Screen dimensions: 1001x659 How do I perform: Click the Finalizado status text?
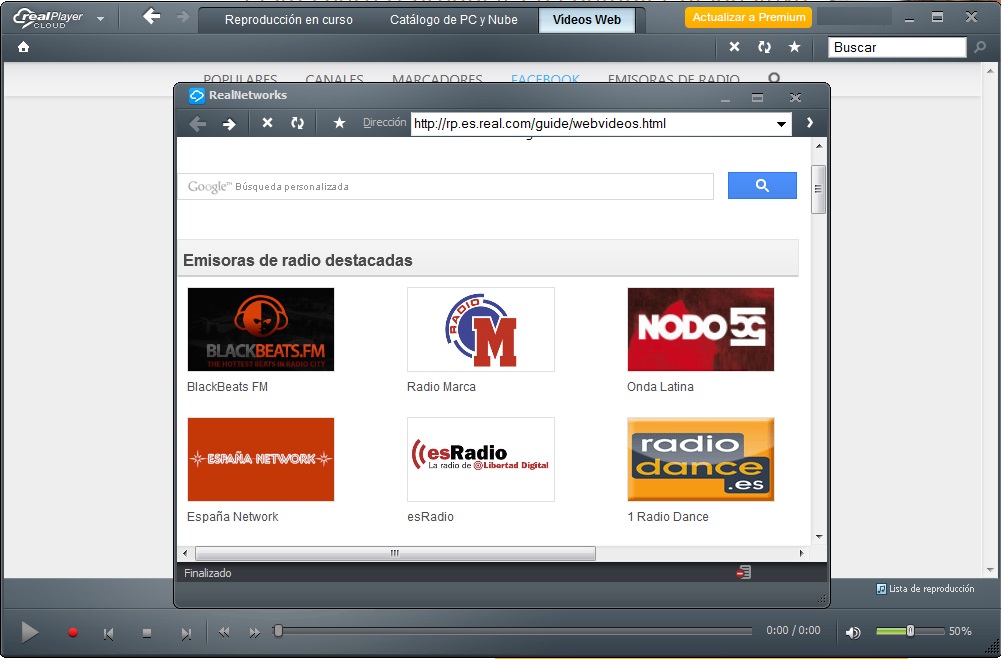207,573
